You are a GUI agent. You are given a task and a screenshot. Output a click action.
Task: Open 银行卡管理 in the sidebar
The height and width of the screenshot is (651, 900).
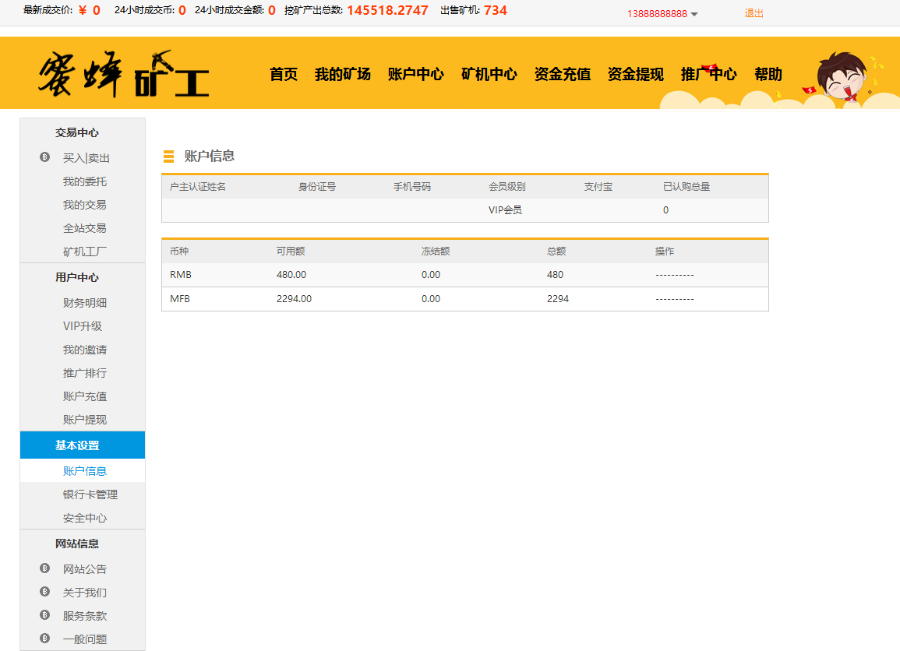[x=92, y=494]
